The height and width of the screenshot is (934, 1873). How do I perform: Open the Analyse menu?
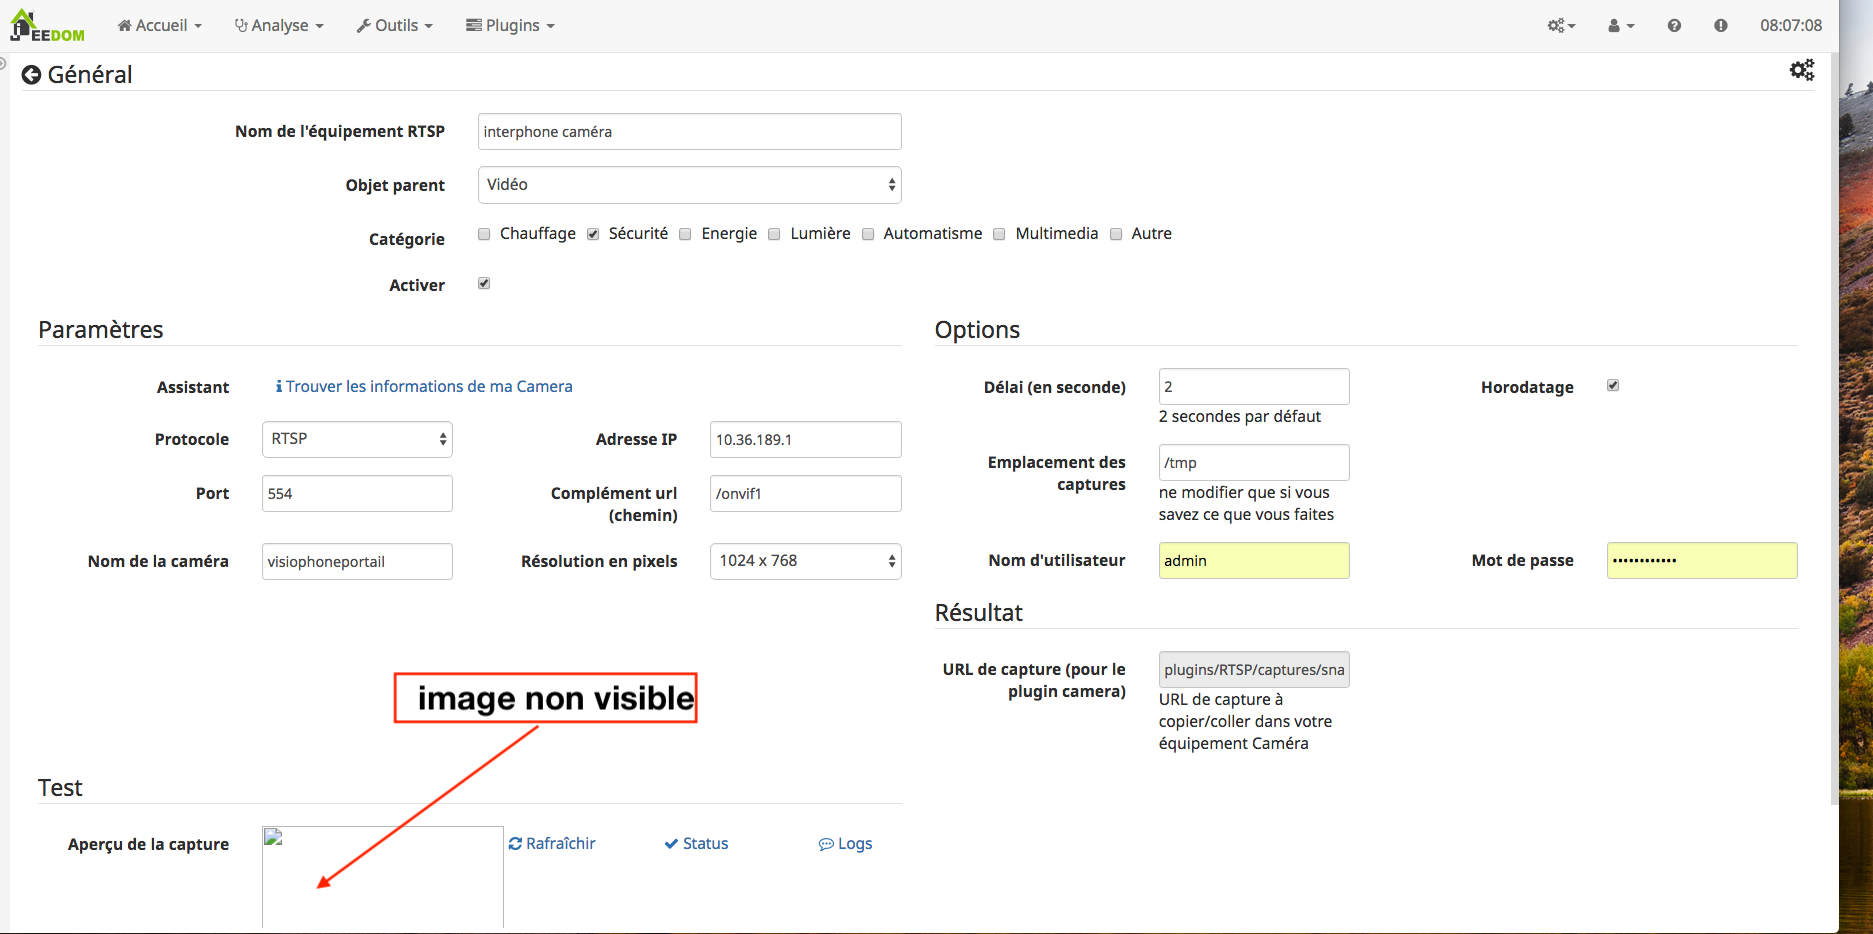point(279,26)
